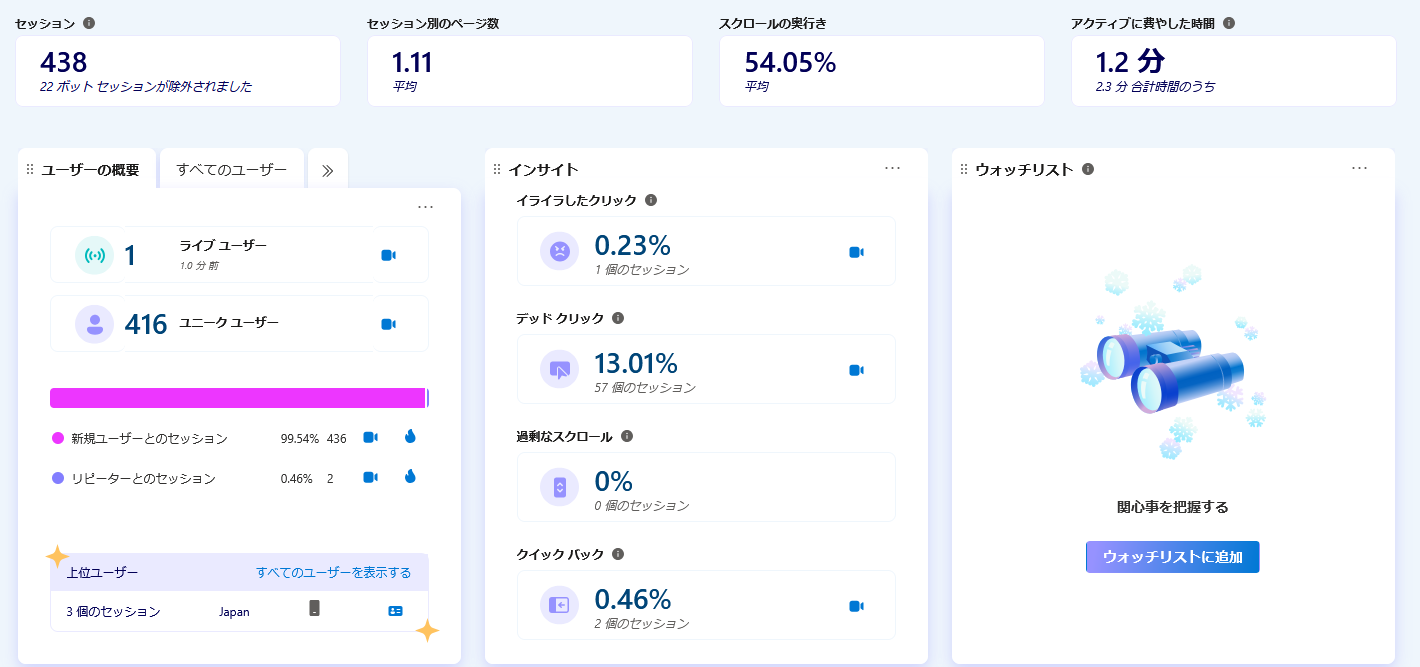View recordings for デッド クリック 13.01%

(x=856, y=370)
